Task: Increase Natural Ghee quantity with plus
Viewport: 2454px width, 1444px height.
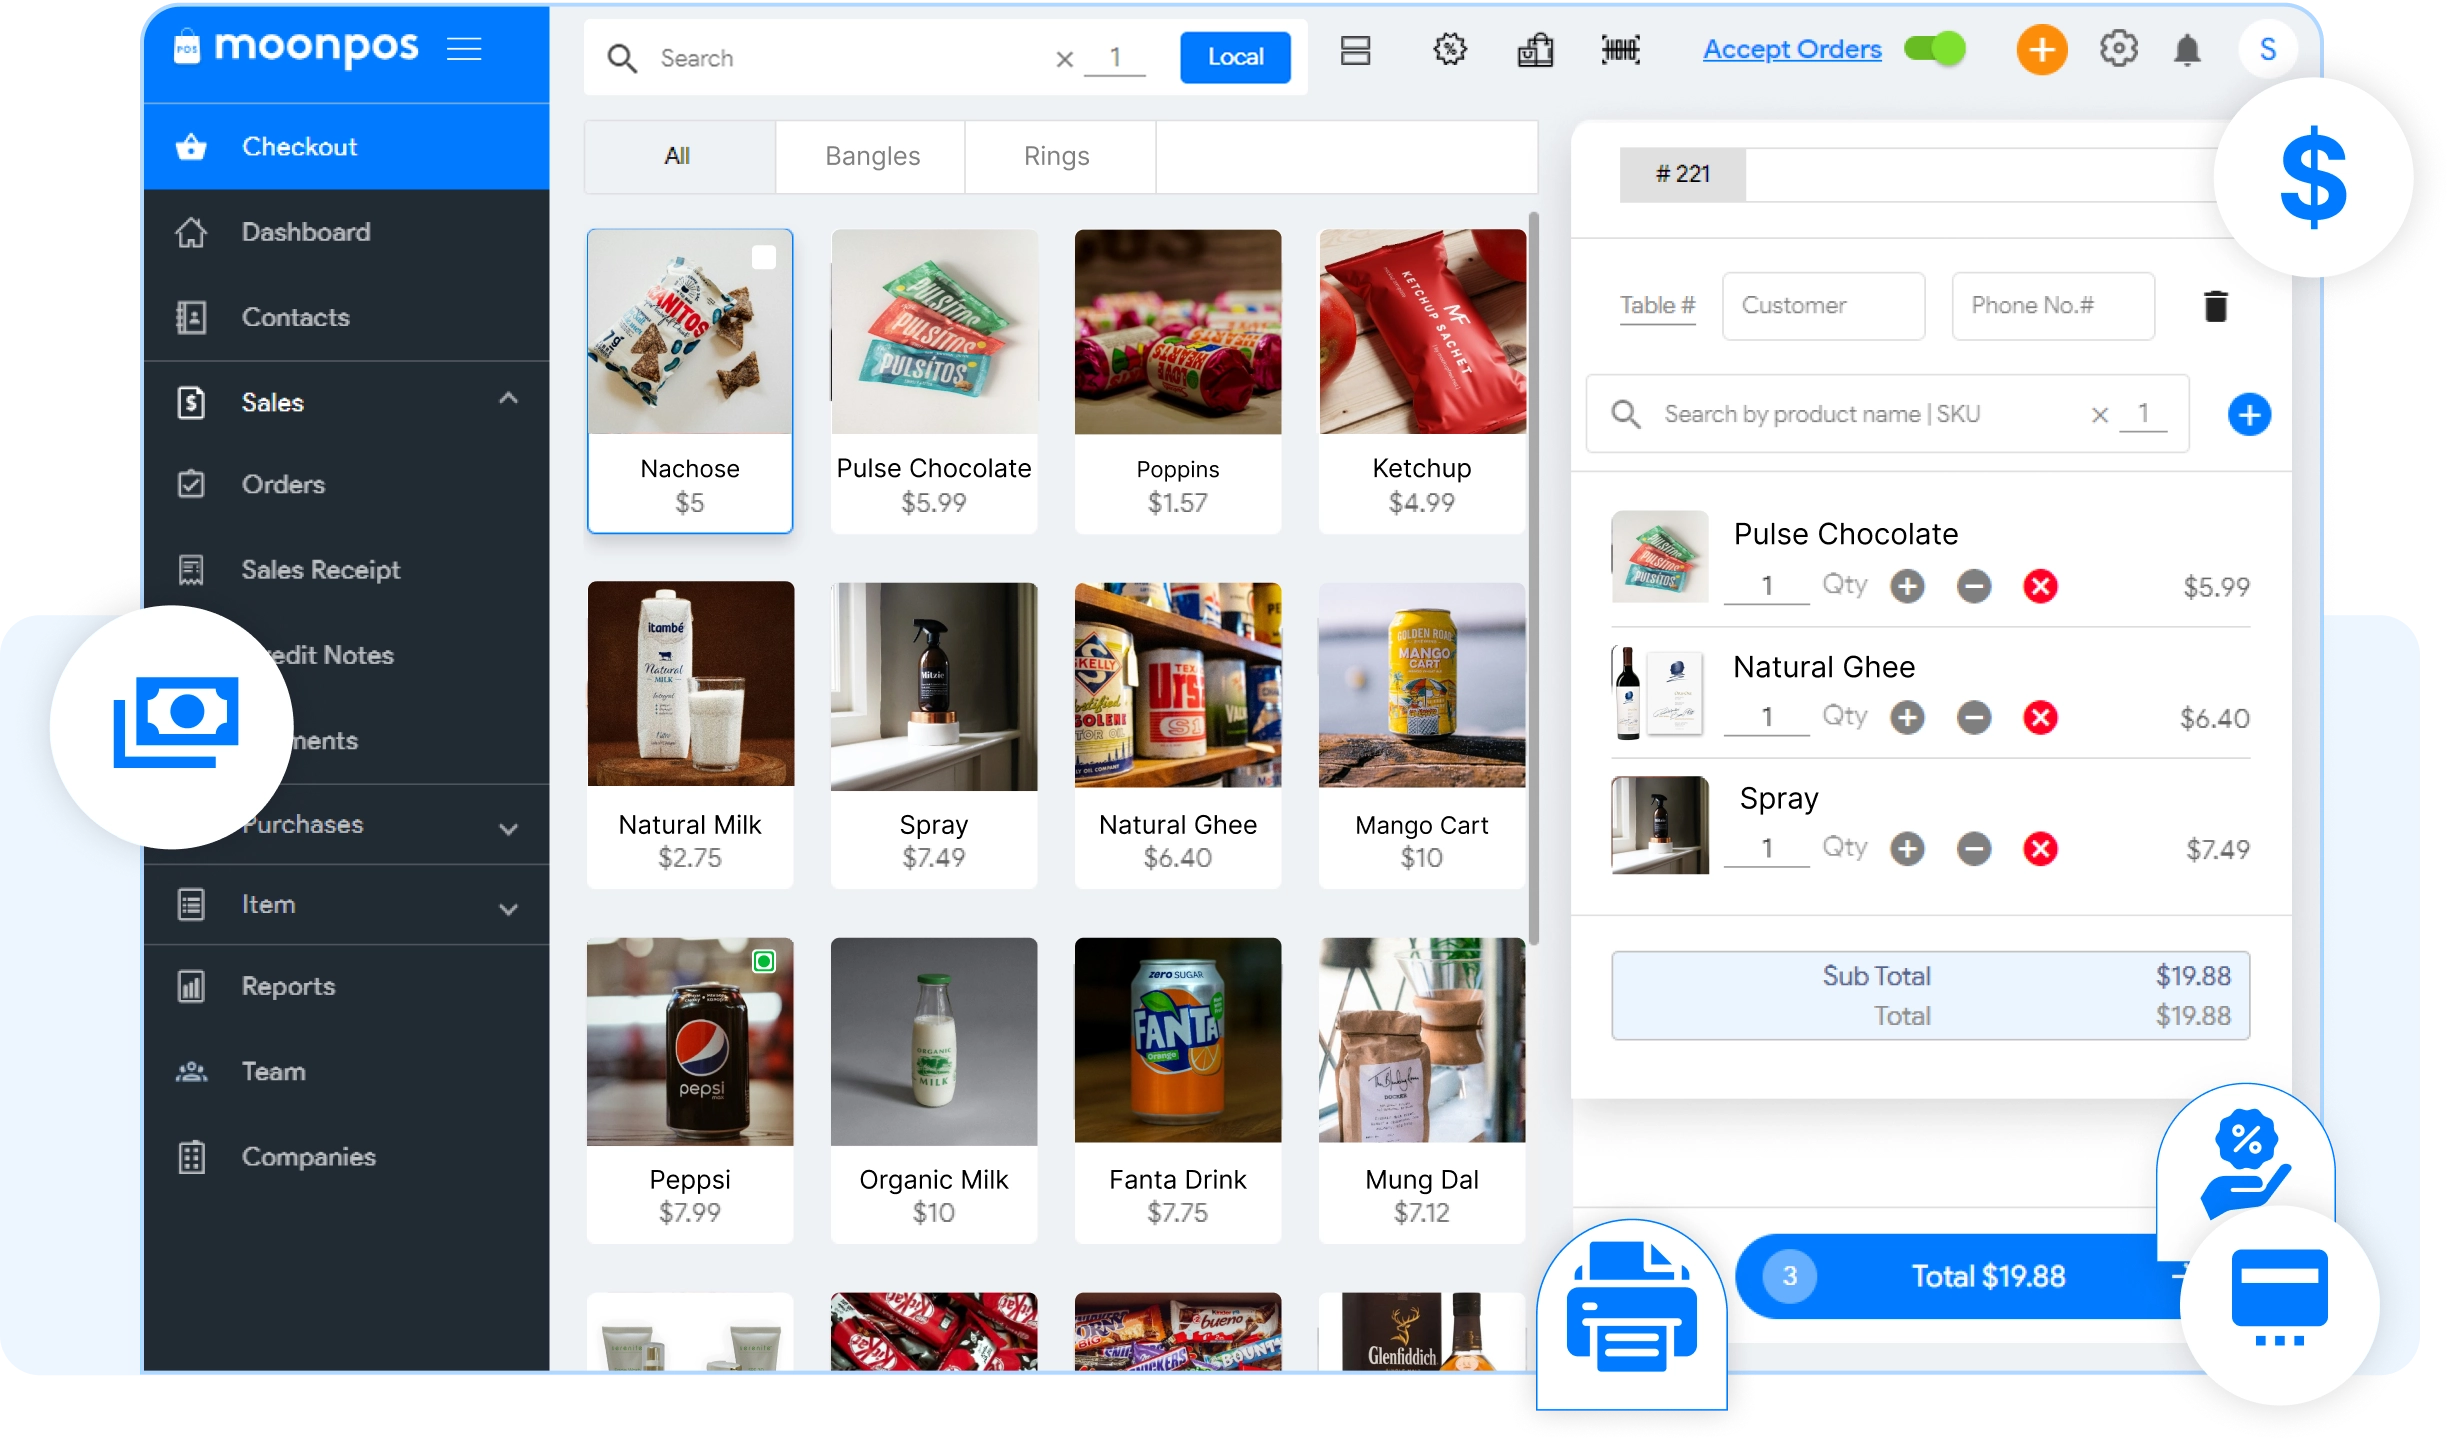Action: pos(1907,717)
